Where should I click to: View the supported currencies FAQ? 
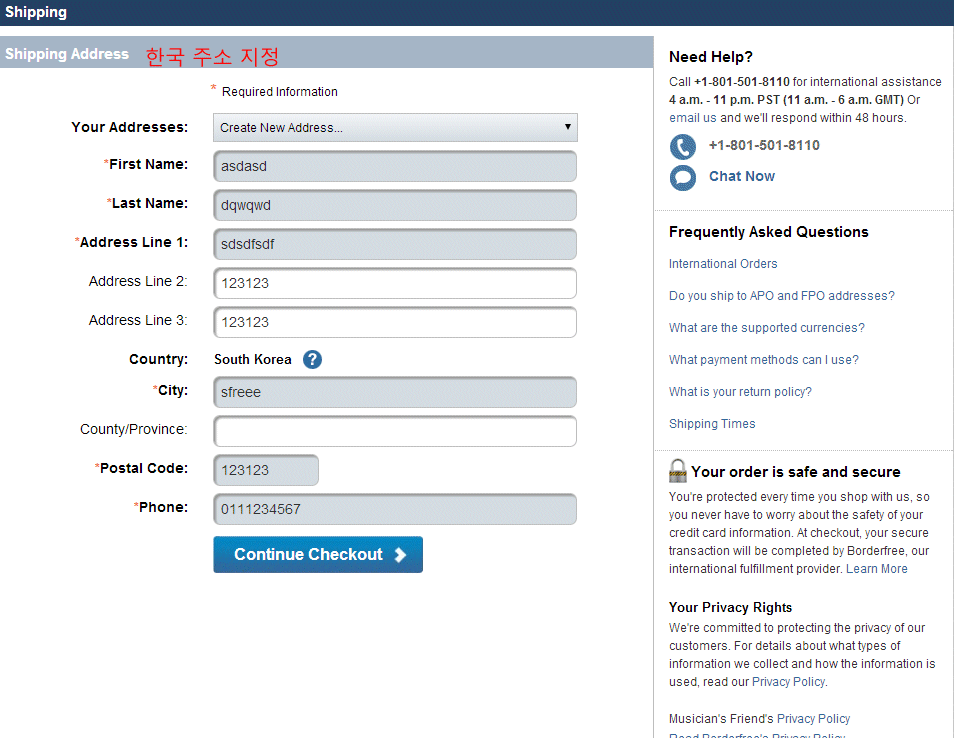coord(766,328)
